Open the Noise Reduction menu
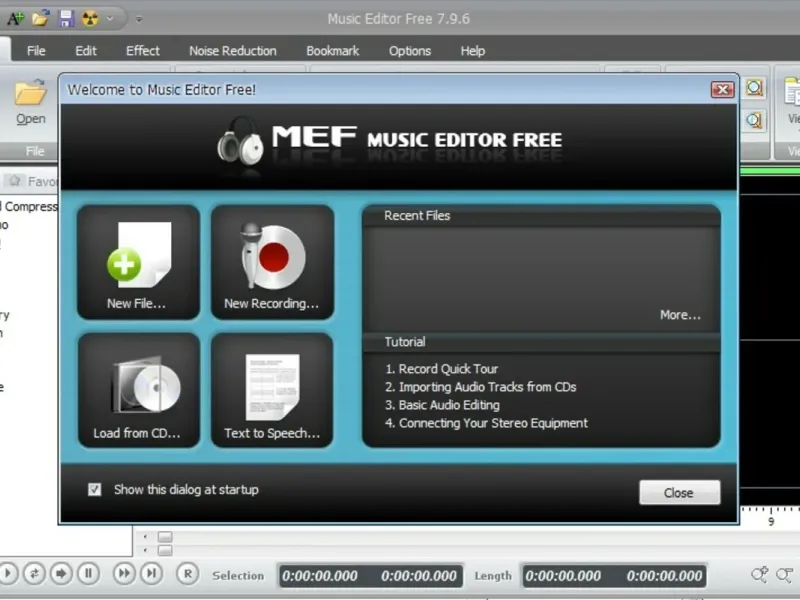Viewport: 800px width, 600px height. point(233,51)
